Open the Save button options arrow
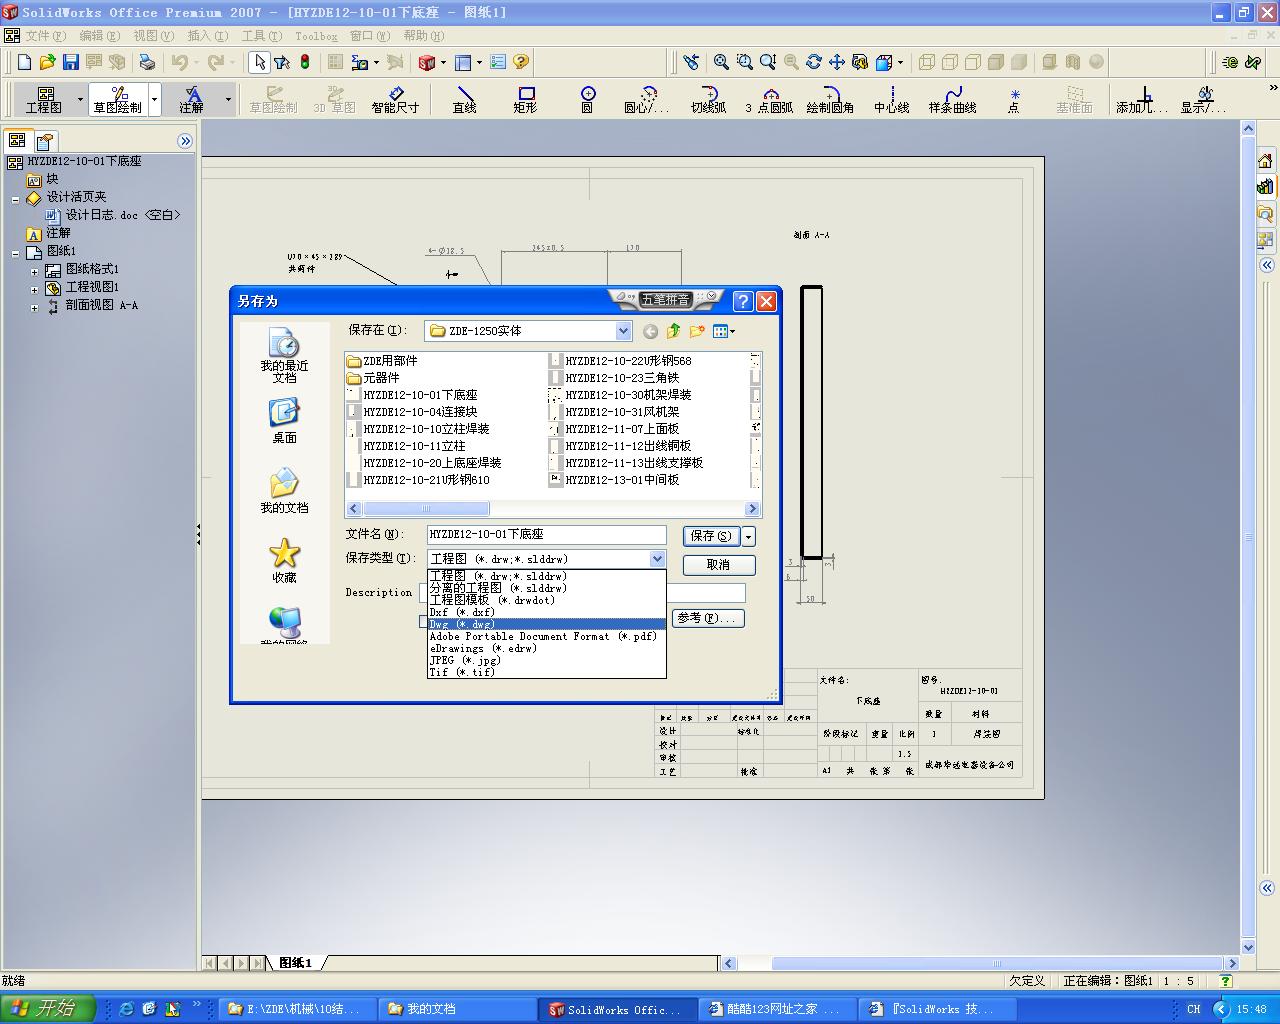 tap(749, 536)
